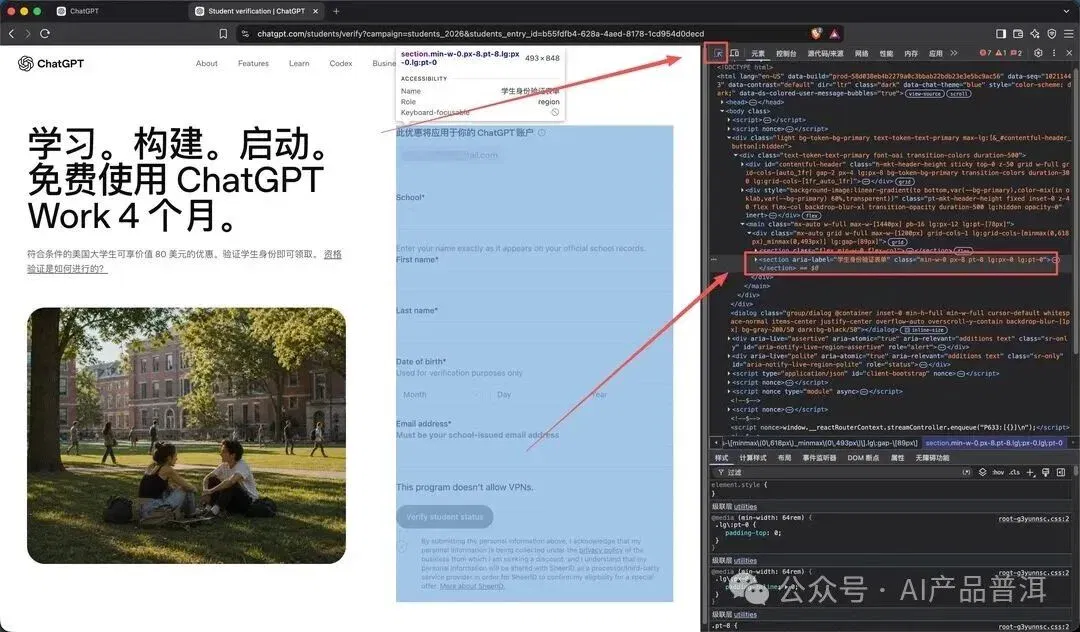Click the CSS layers icon in styles toolbar

tap(982, 472)
